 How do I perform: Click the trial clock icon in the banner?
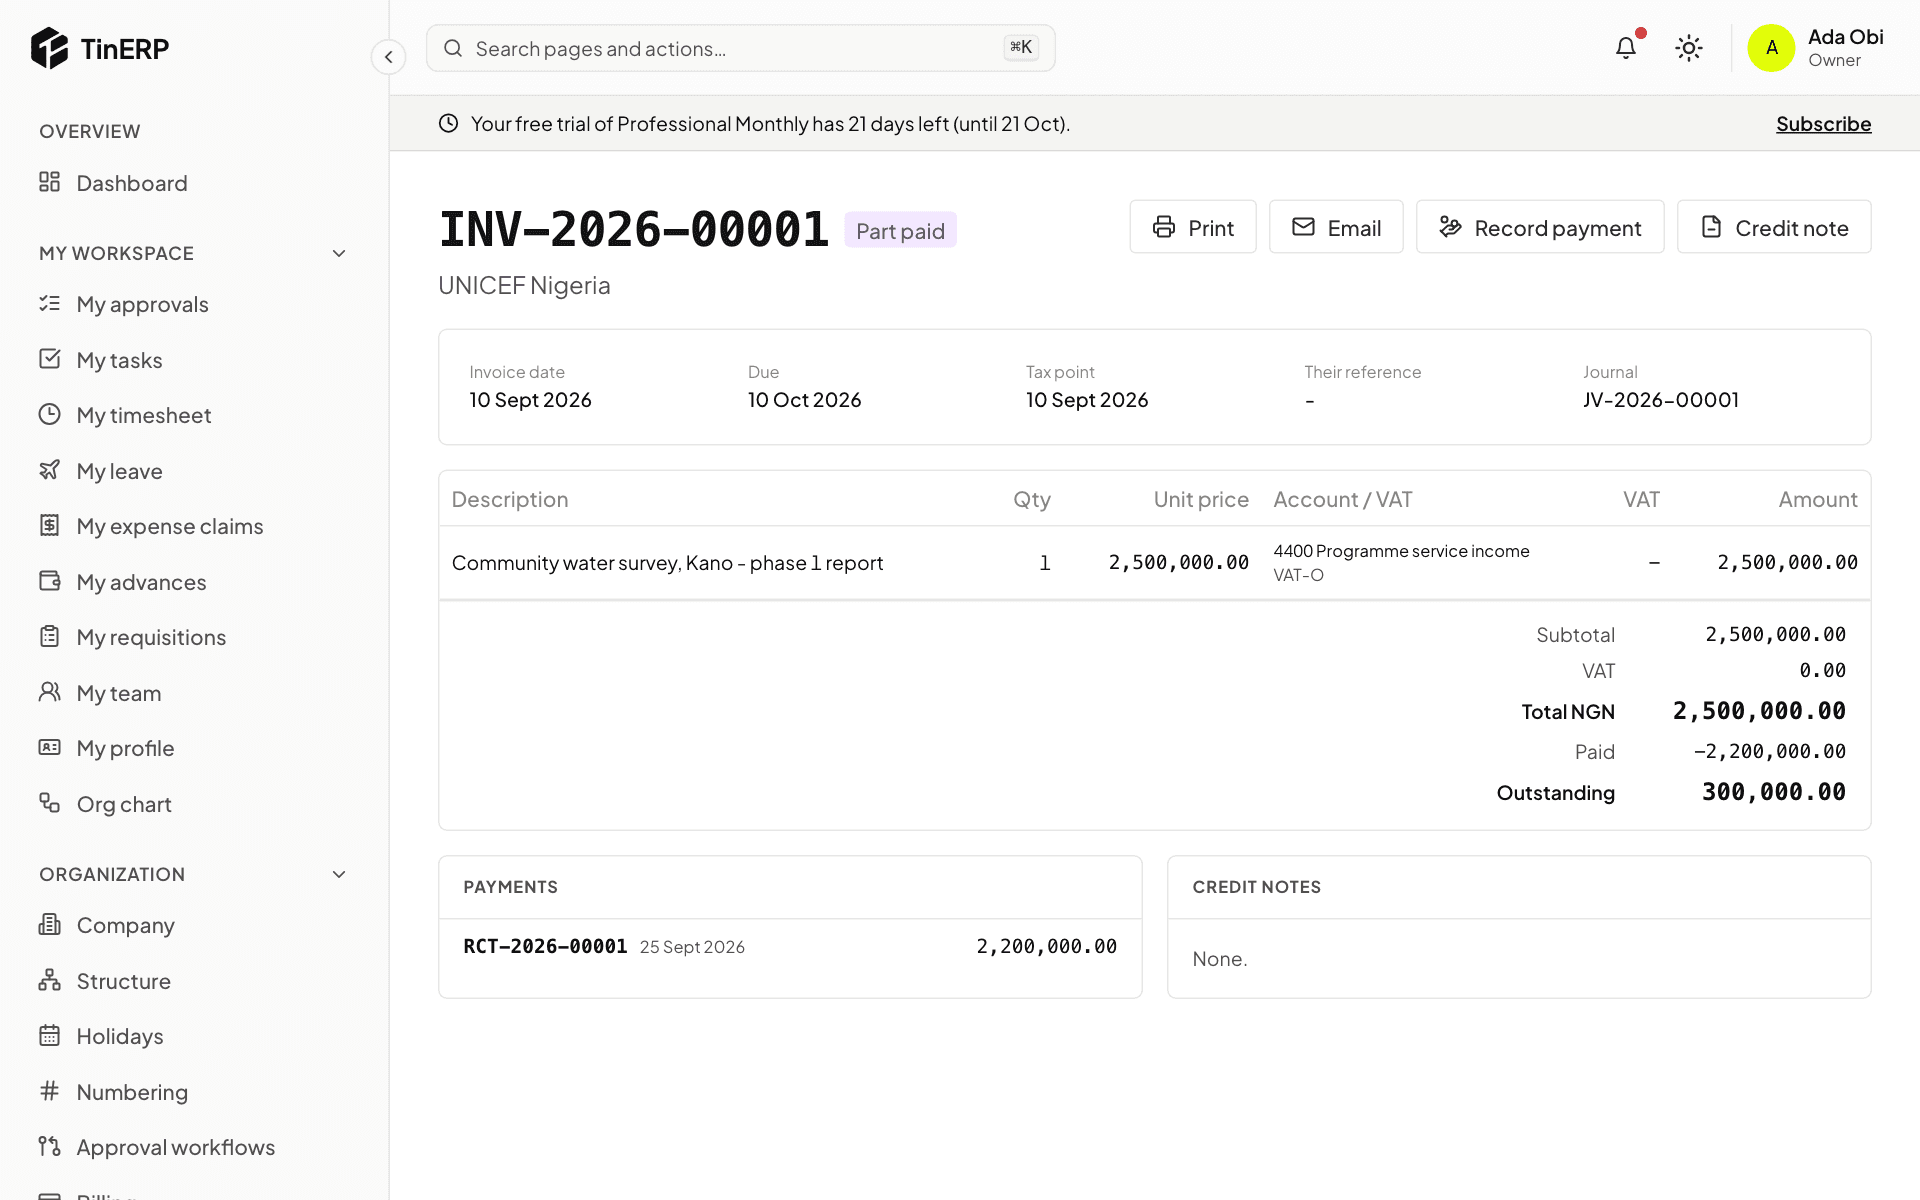(x=448, y=123)
